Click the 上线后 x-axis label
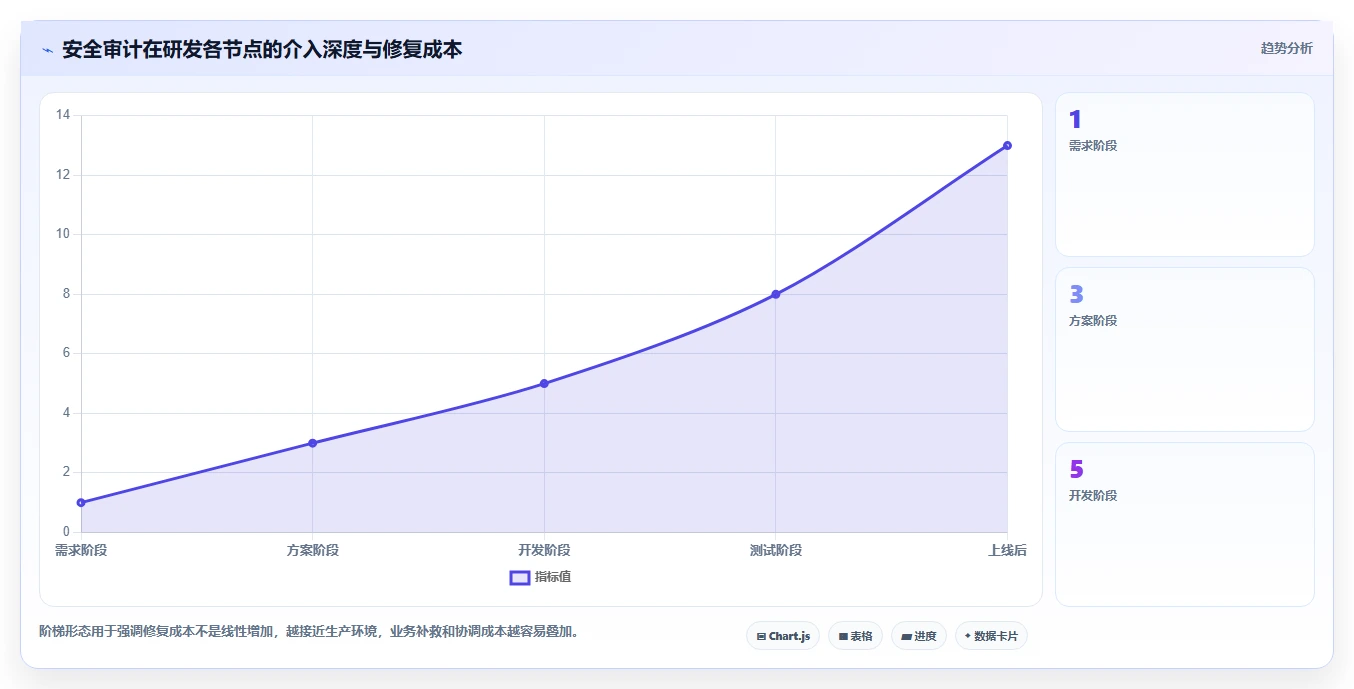 pyautogui.click(x=1007, y=550)
